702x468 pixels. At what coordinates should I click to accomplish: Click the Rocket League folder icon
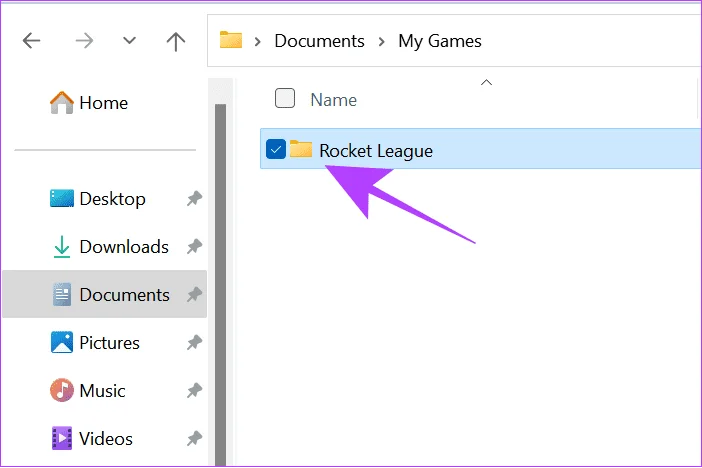click(301, 149)
